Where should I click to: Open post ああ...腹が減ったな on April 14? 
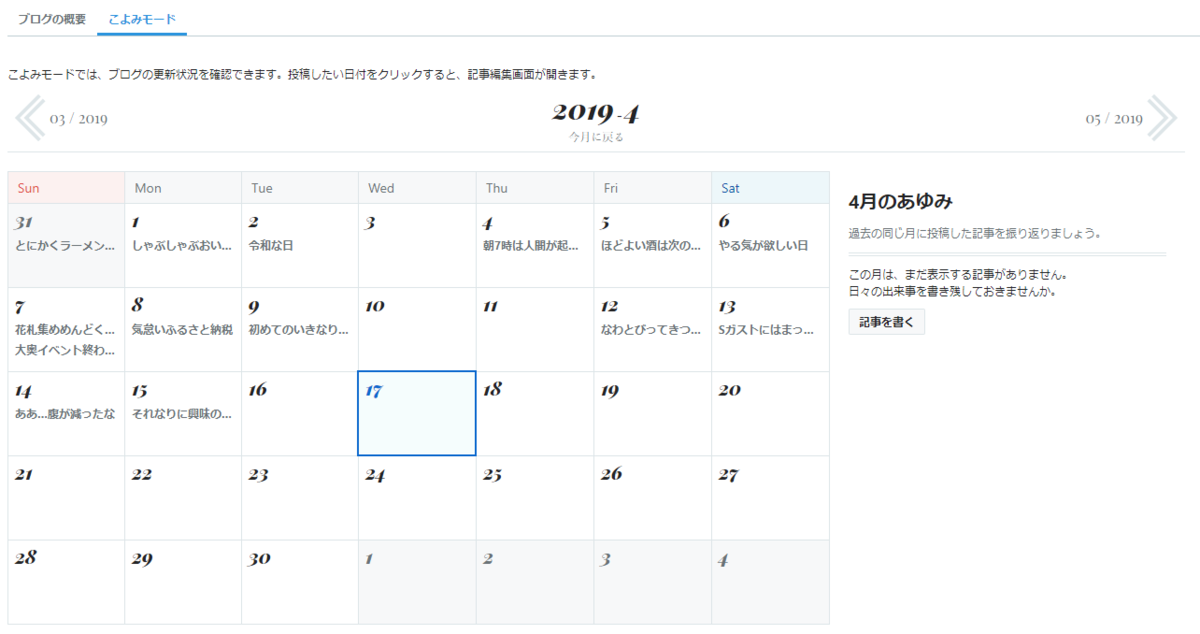click(x=65, y=413)
